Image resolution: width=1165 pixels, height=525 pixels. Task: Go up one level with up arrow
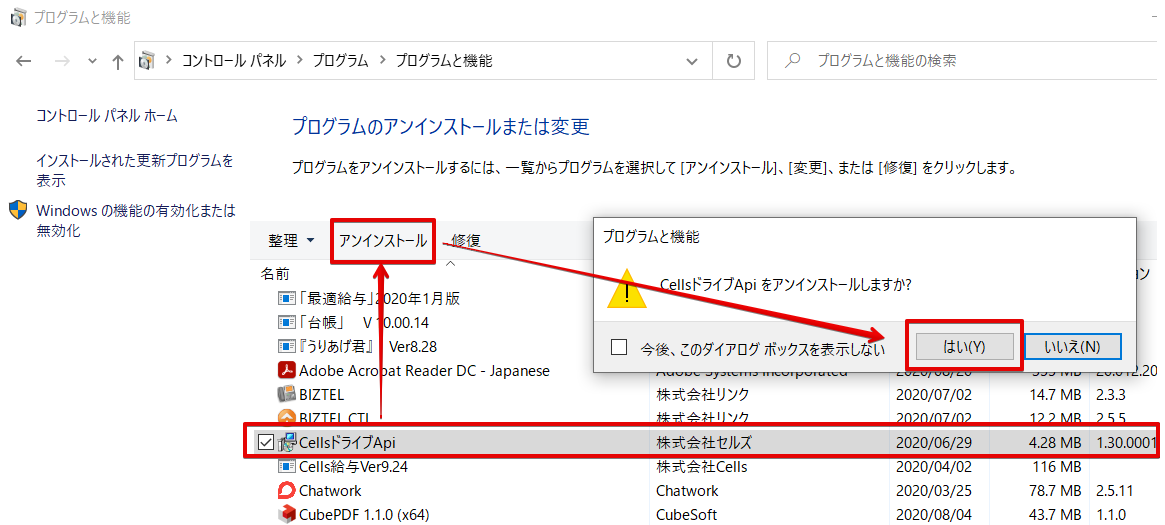point(117,62)
